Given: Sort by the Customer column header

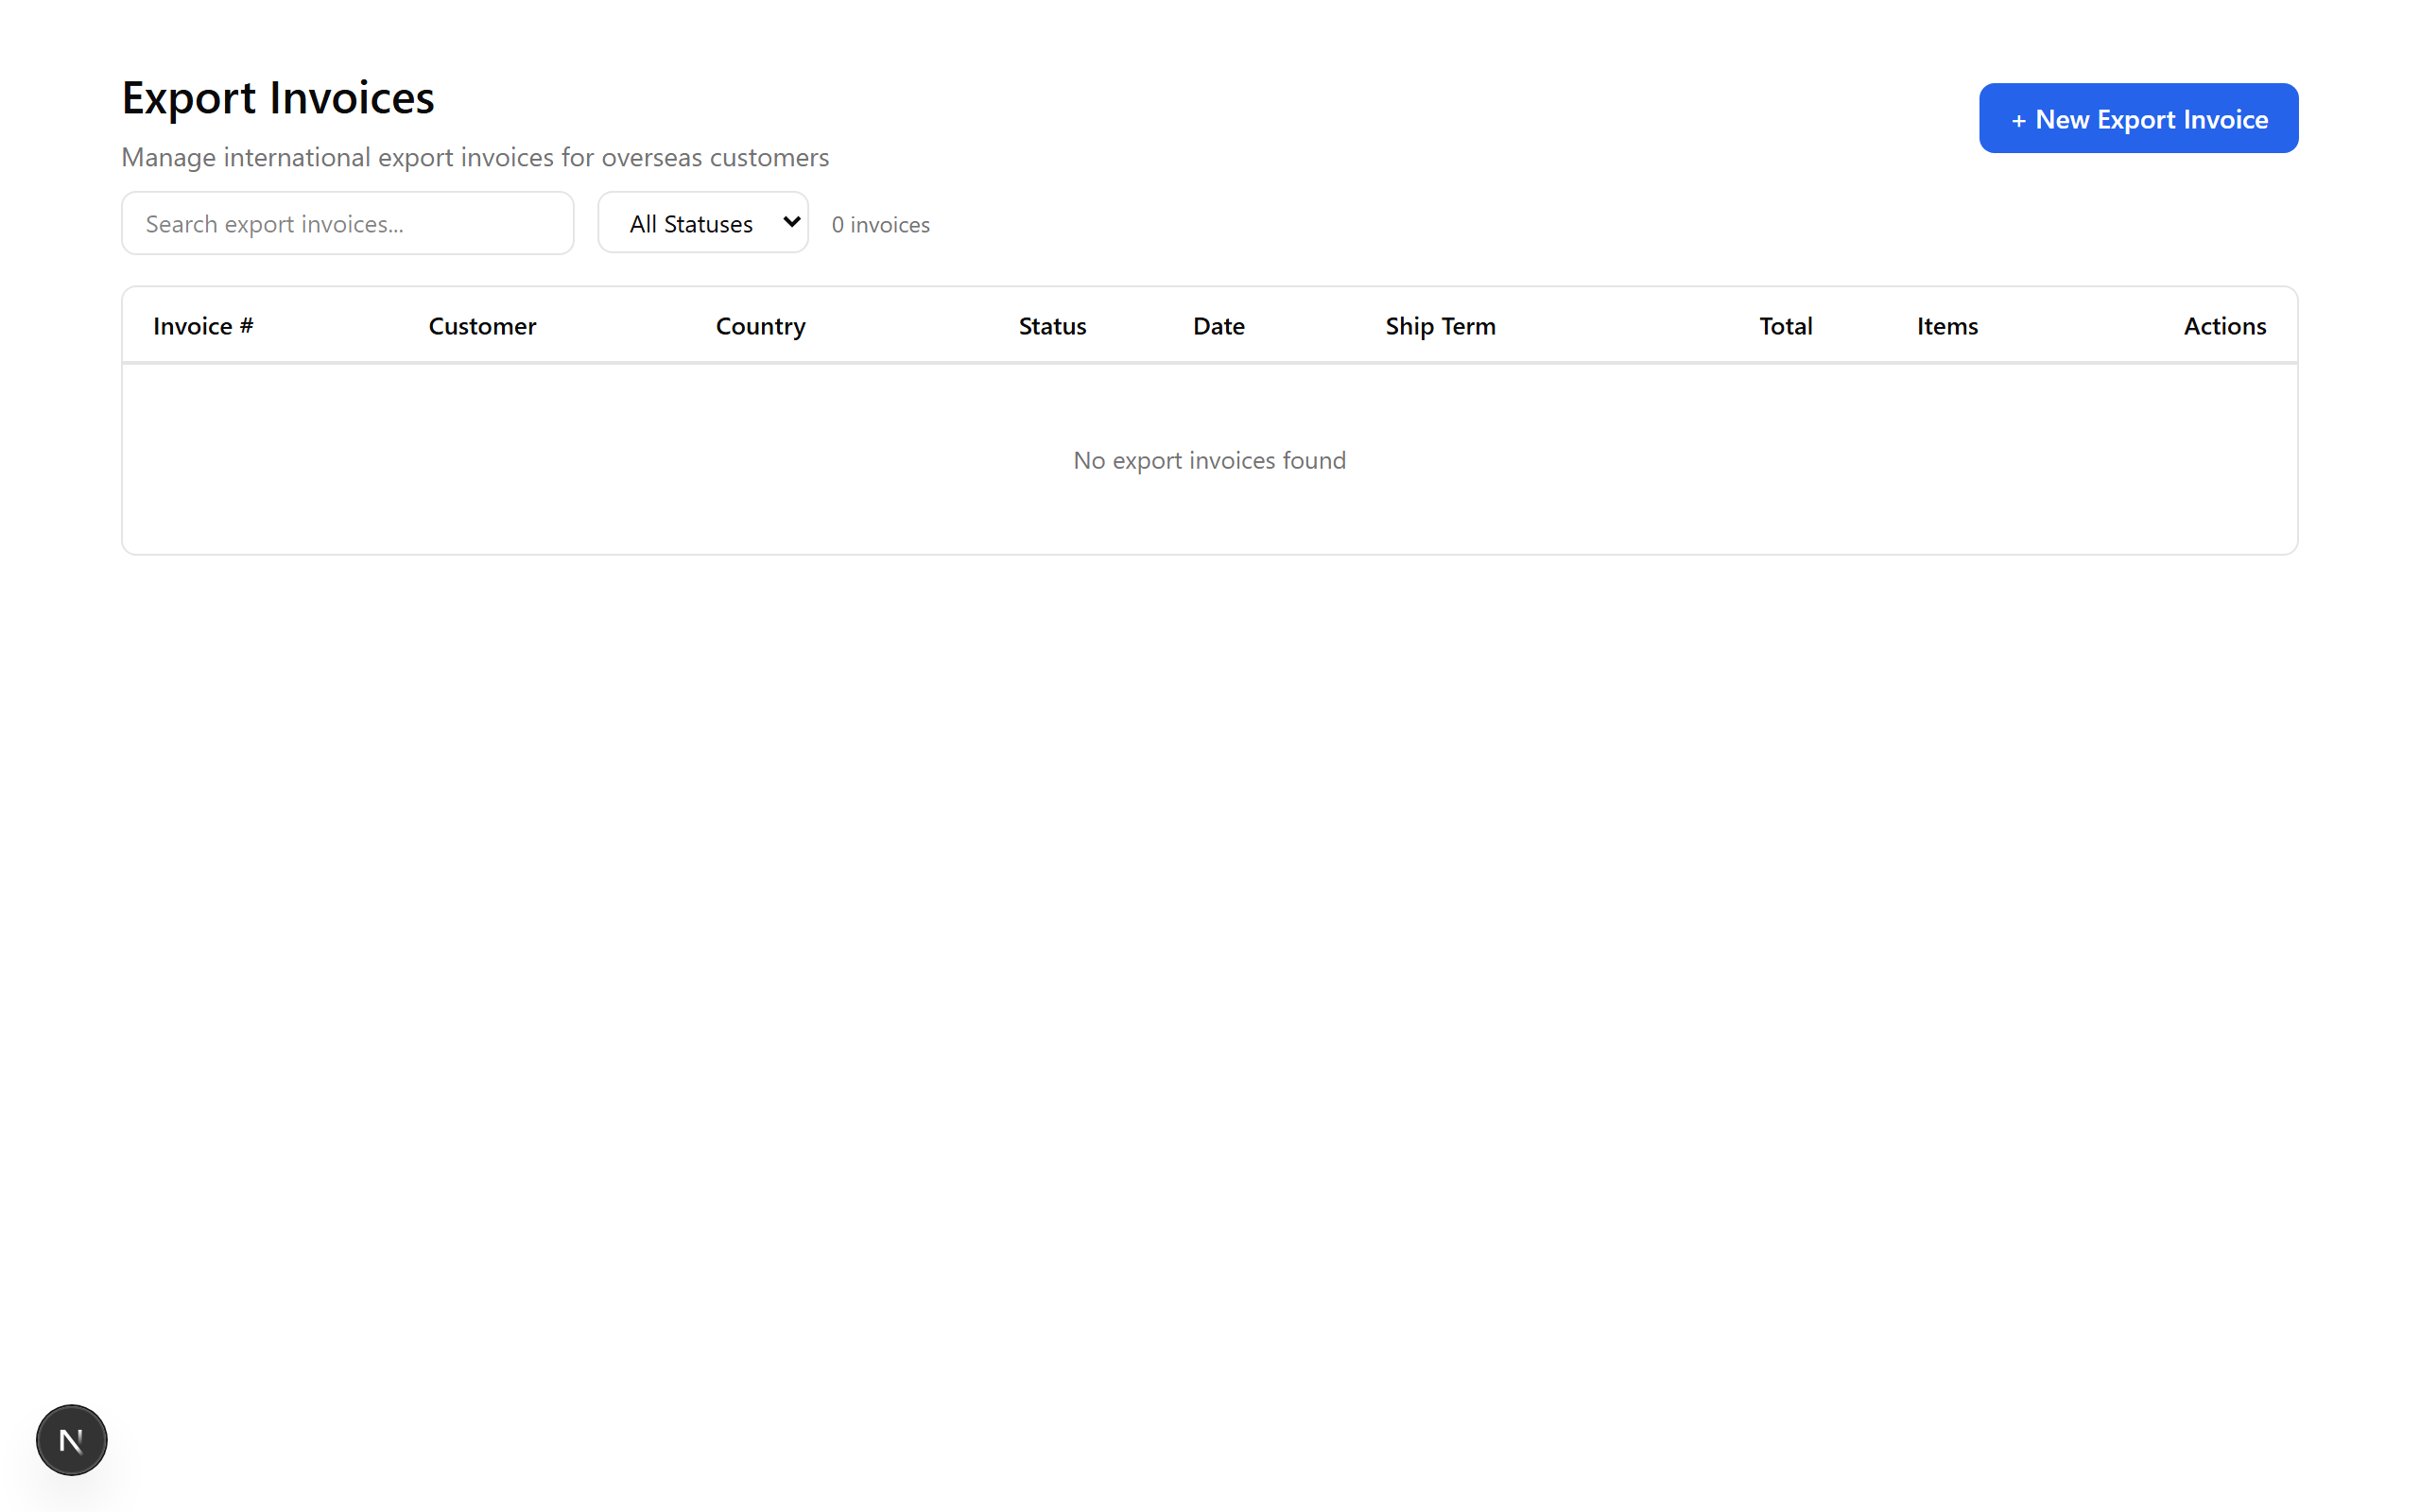Looking at the screenshot, I should point(482,325).
